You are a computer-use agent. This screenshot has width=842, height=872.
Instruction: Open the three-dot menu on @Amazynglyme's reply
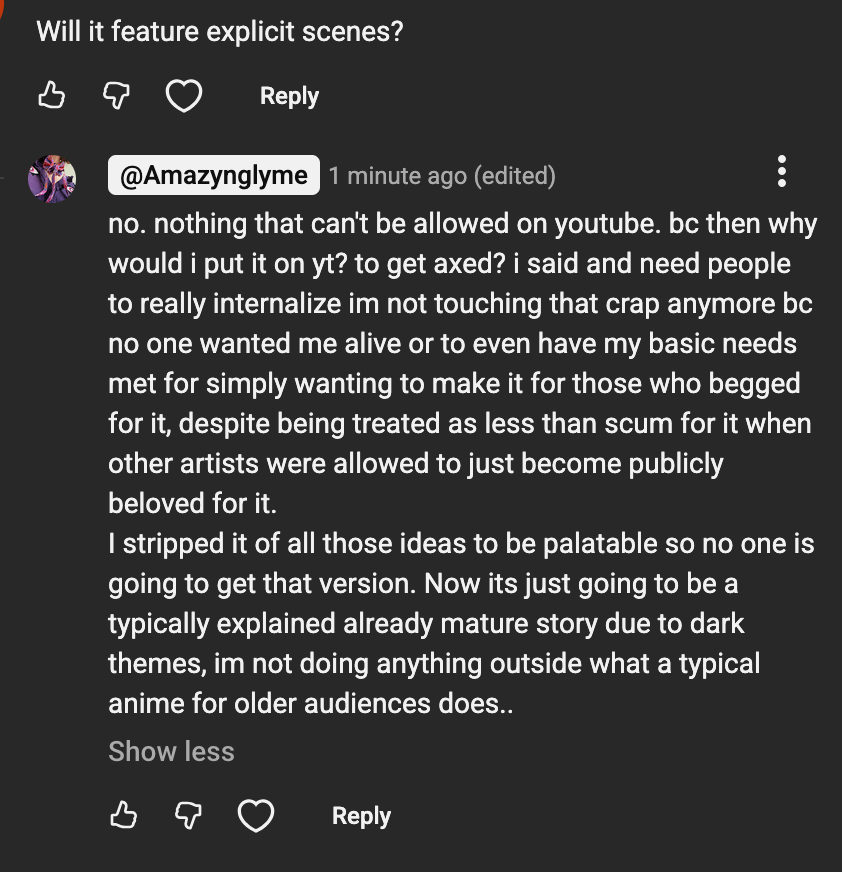click(x=782, y=172)
